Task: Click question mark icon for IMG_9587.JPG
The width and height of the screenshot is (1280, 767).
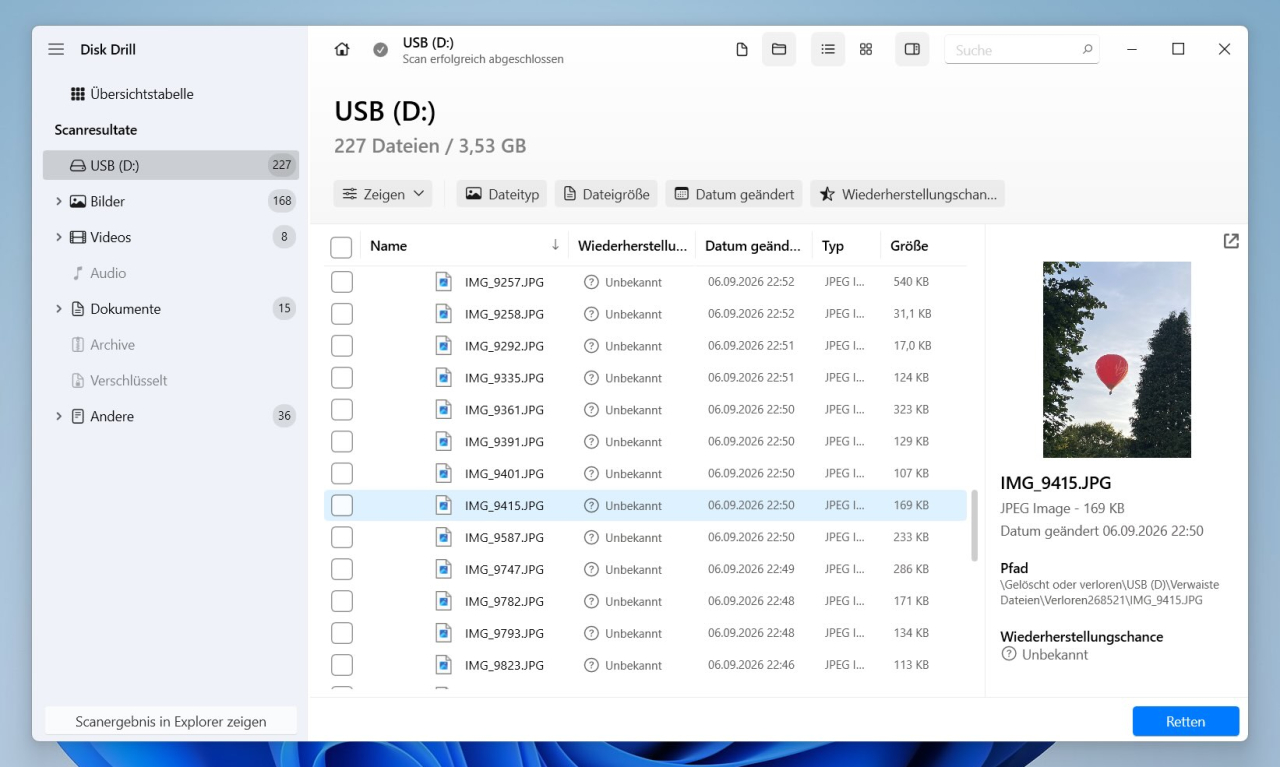Action: pos(591,537)
